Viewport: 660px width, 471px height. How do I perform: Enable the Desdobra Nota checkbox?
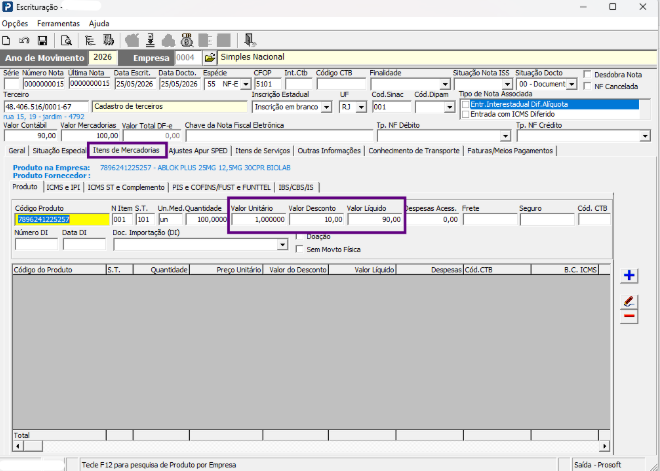[588, 75]
